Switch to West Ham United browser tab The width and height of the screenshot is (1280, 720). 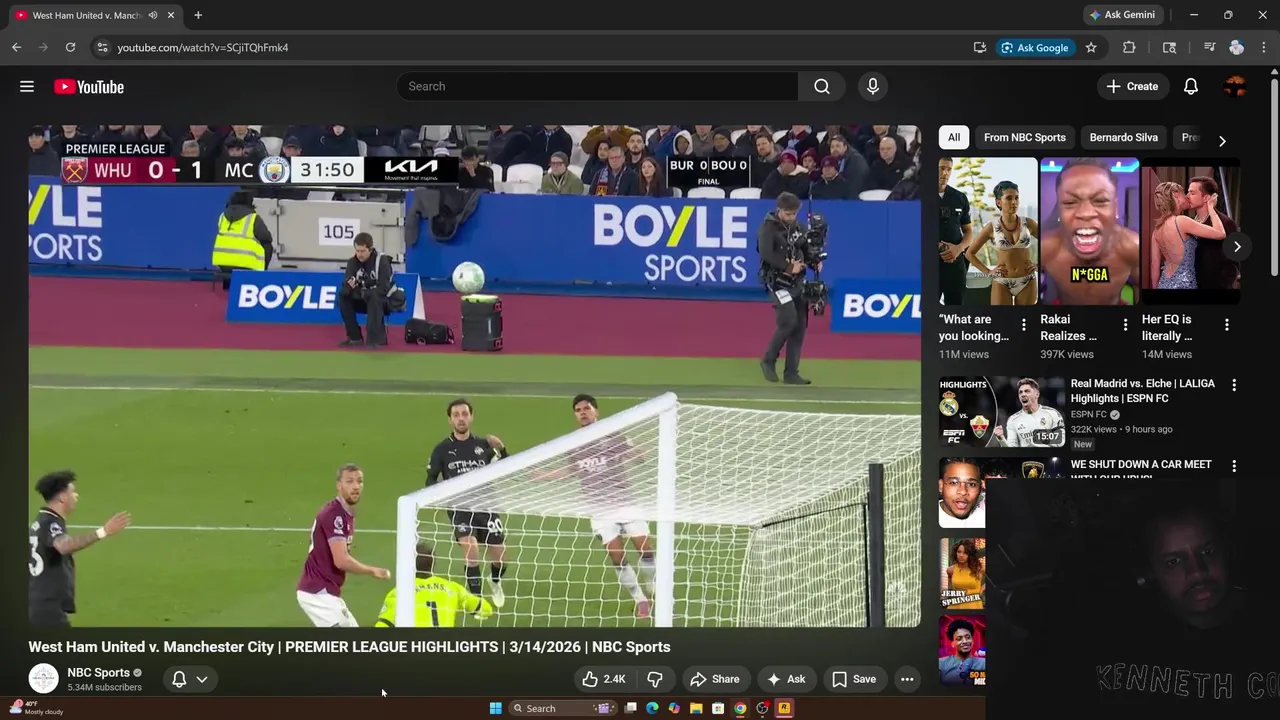pos(85,15)
